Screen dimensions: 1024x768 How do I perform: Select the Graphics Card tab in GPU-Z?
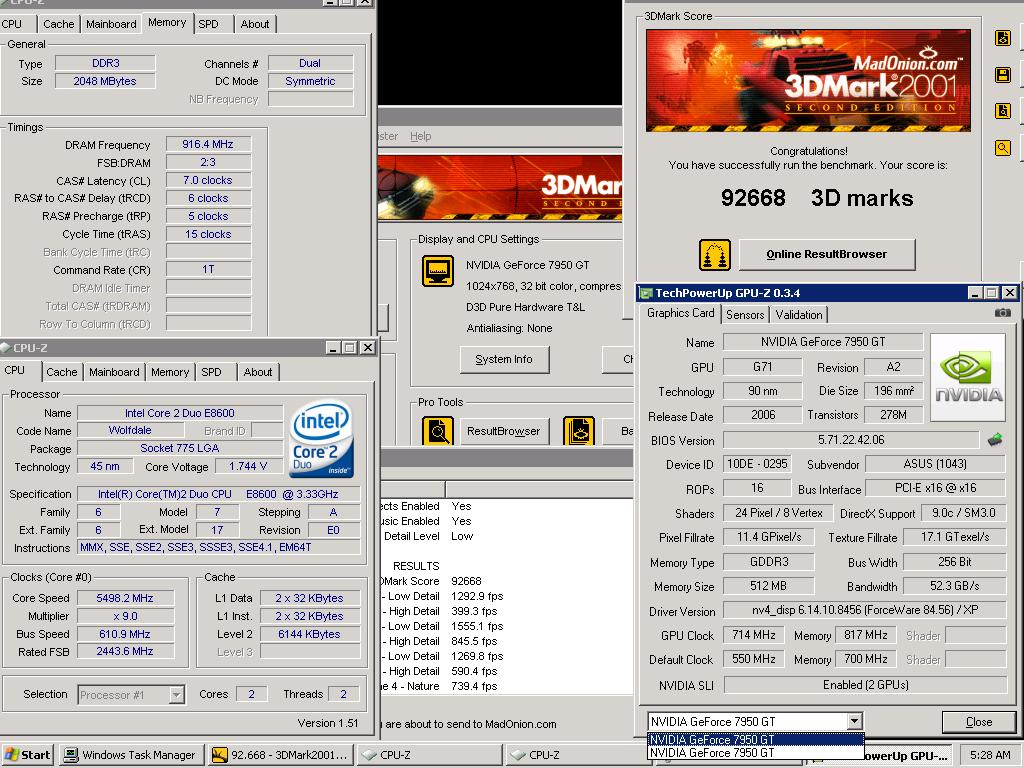click(x=680, y=313)
